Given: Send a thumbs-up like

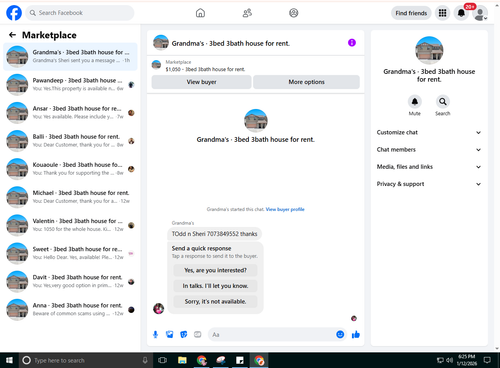Looking at the screenshot, I should pyautogui.click(x=356, y=334).
